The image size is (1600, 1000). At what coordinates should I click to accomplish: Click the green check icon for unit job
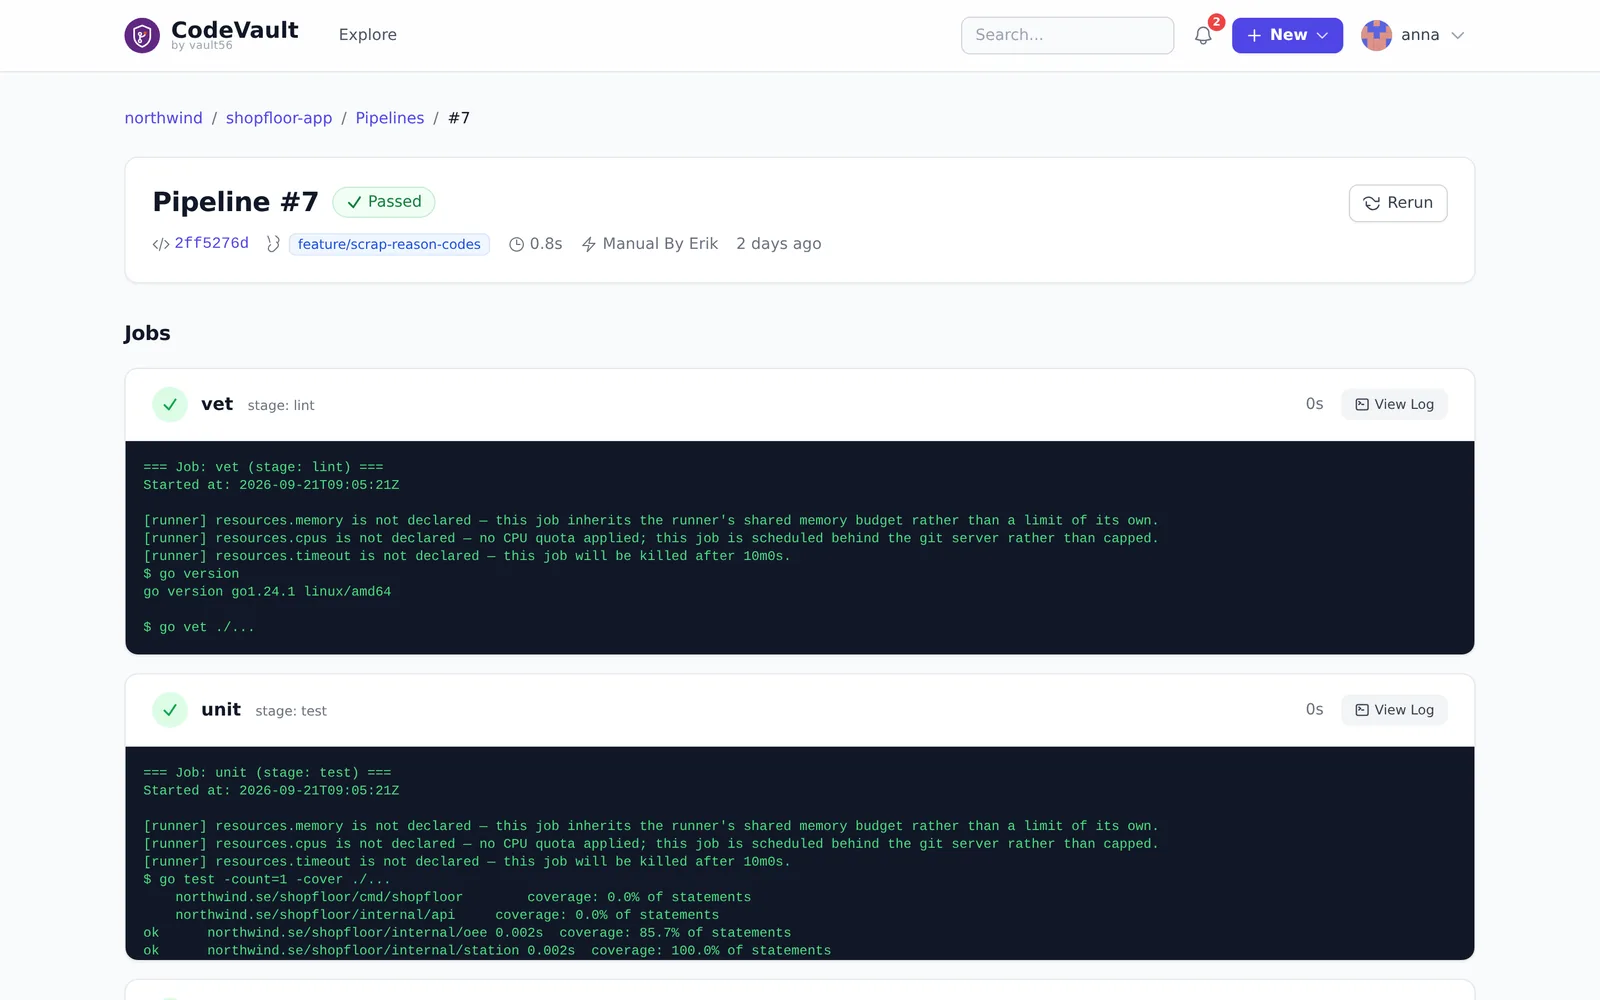pos(170,710)
